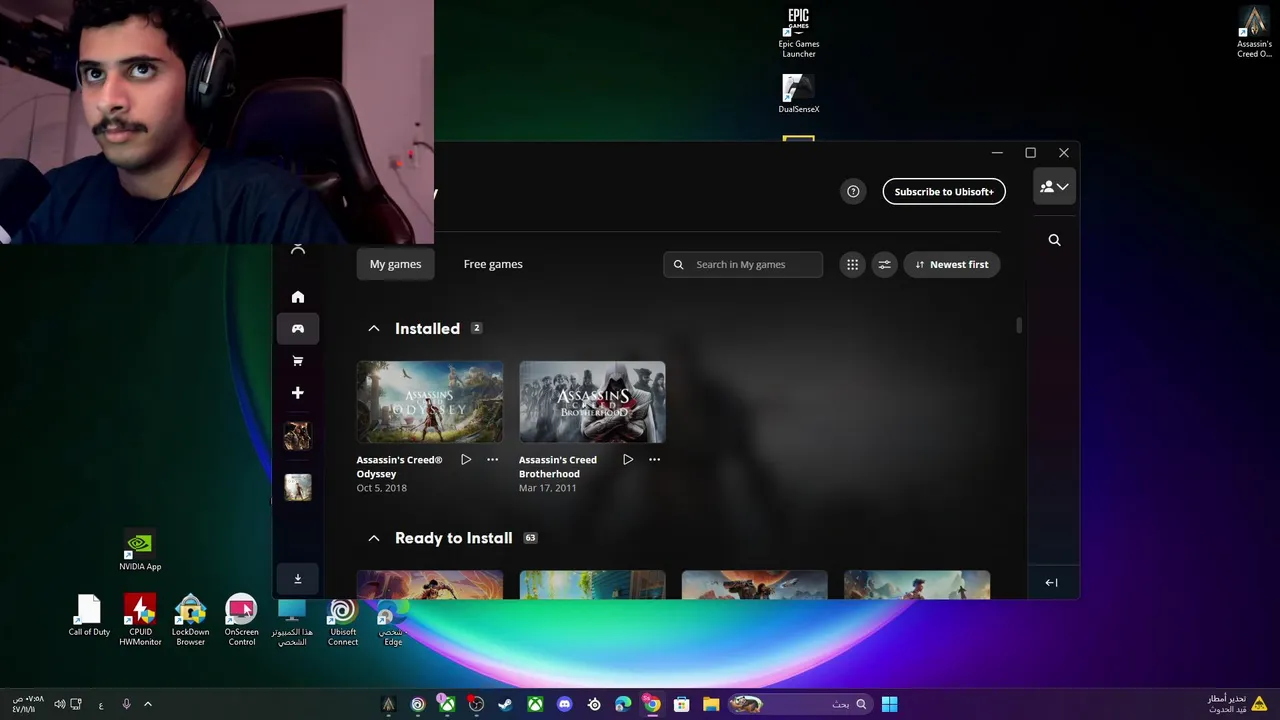Click the Installed count badge 2
The image size is (1280, 720).
pos(476,328)
